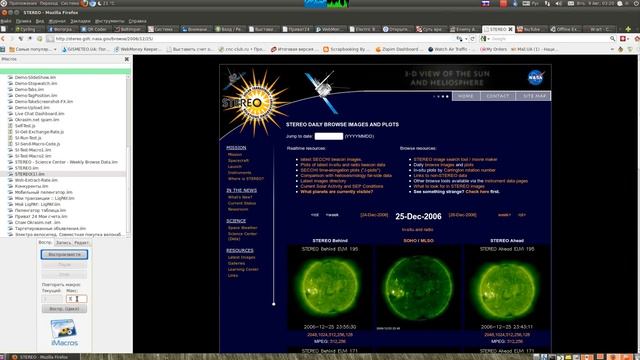
Task: Click the SITE MAP nav button
Action: pos(534,96)
